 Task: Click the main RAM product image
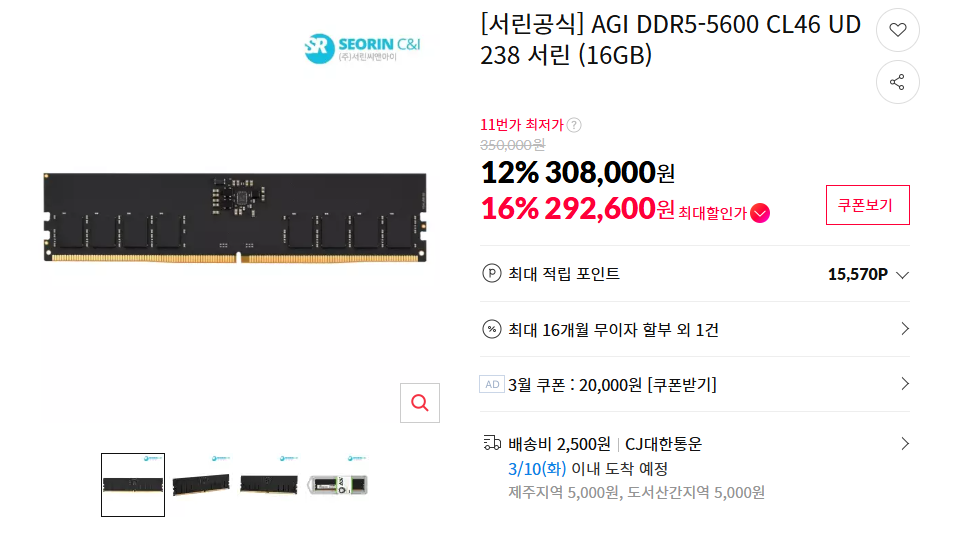tap(235, 218)
